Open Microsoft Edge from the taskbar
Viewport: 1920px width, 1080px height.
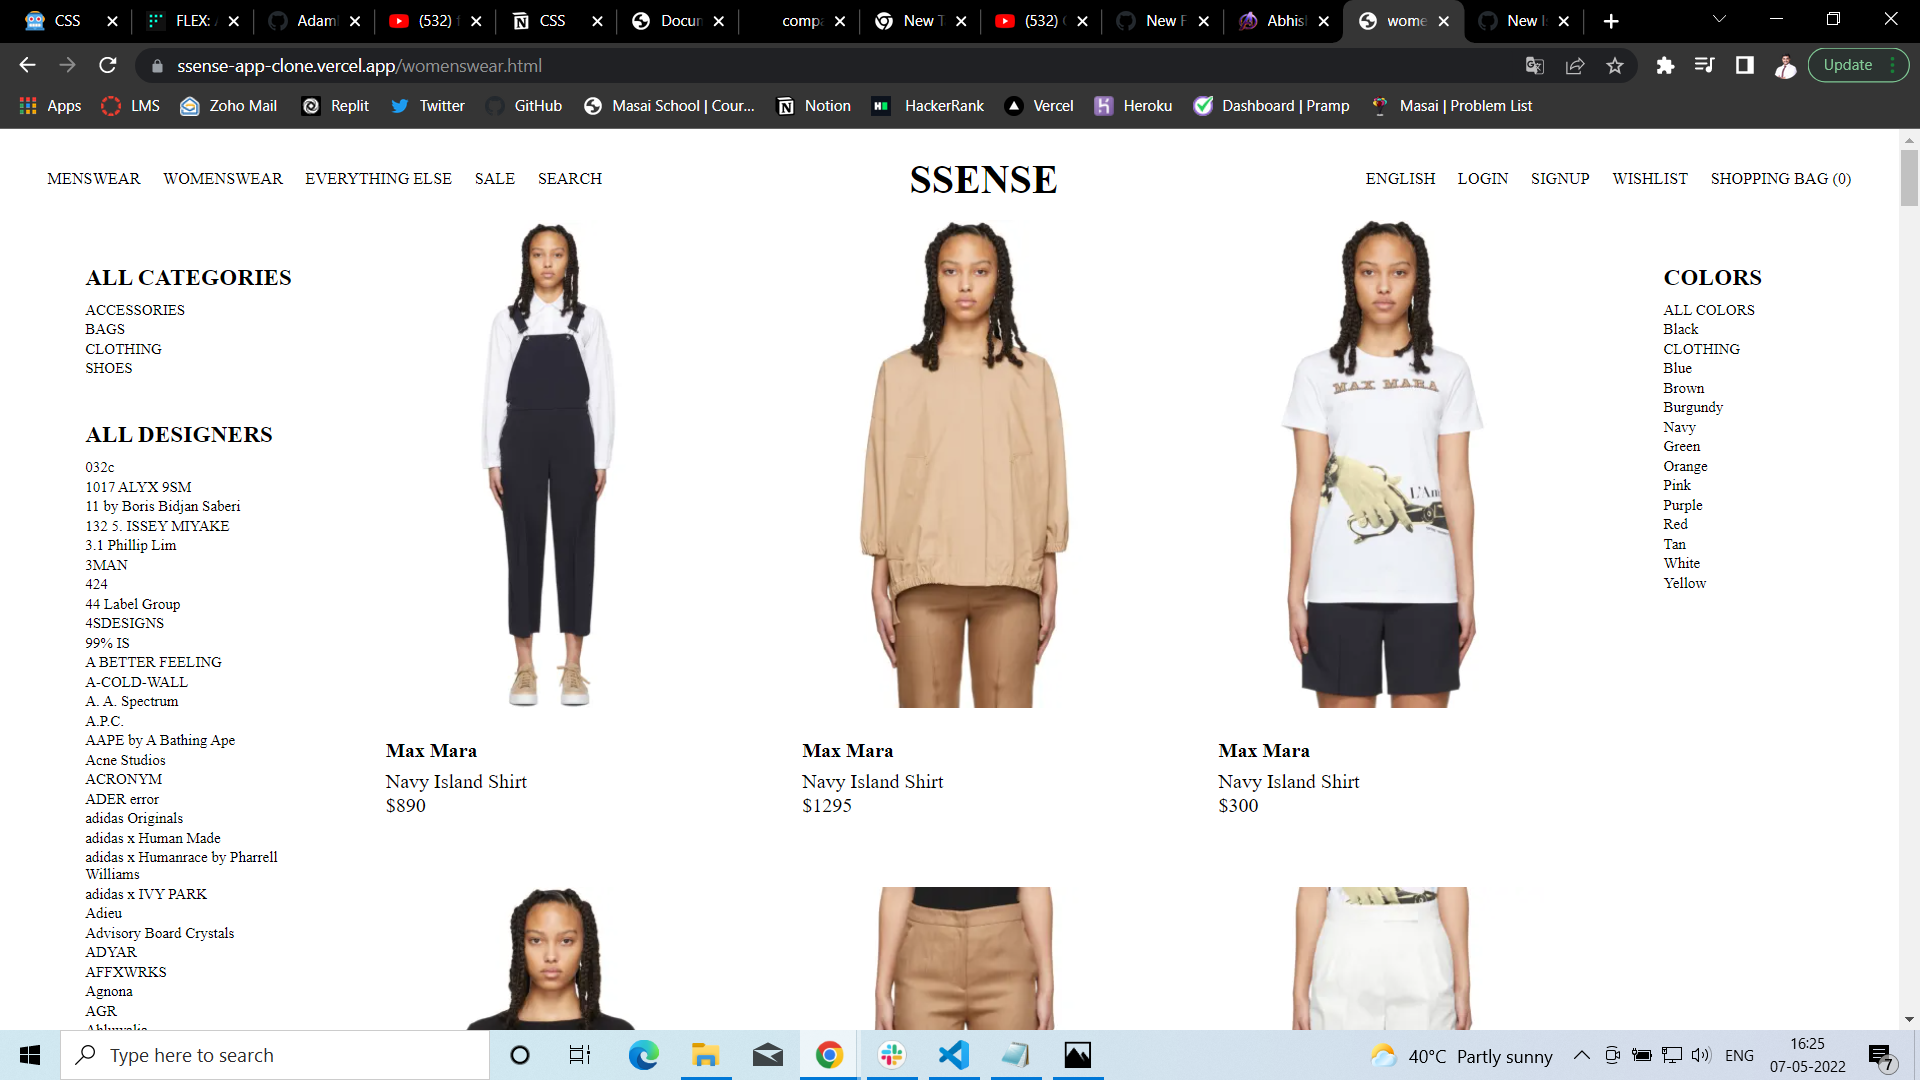pyautogui.click(x=643, y=1055)
